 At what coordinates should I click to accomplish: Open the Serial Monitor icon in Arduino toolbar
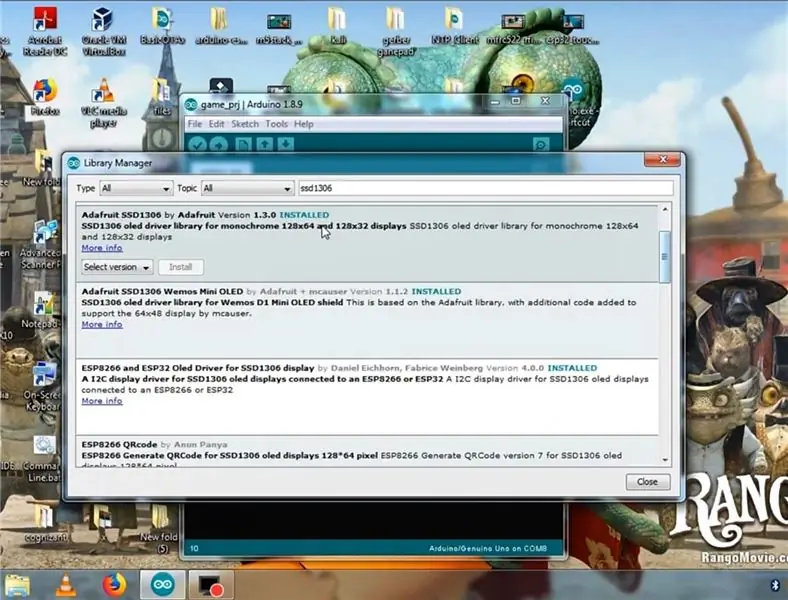[541, 145]
